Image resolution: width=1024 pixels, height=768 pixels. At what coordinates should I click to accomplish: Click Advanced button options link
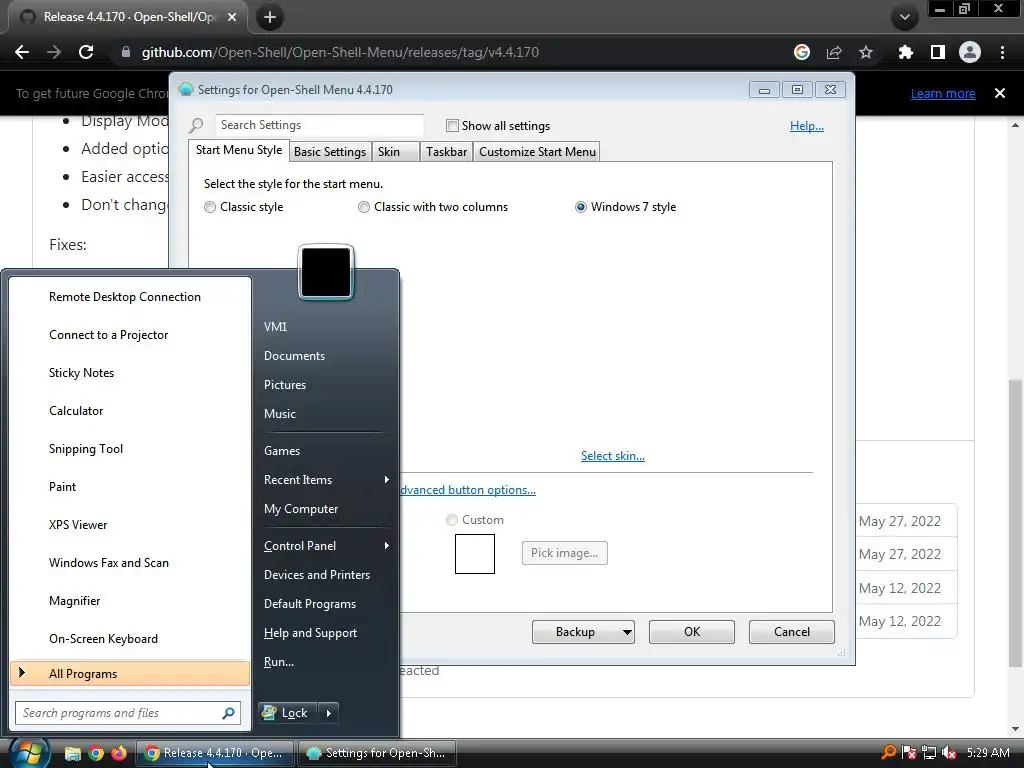point(468,490)
